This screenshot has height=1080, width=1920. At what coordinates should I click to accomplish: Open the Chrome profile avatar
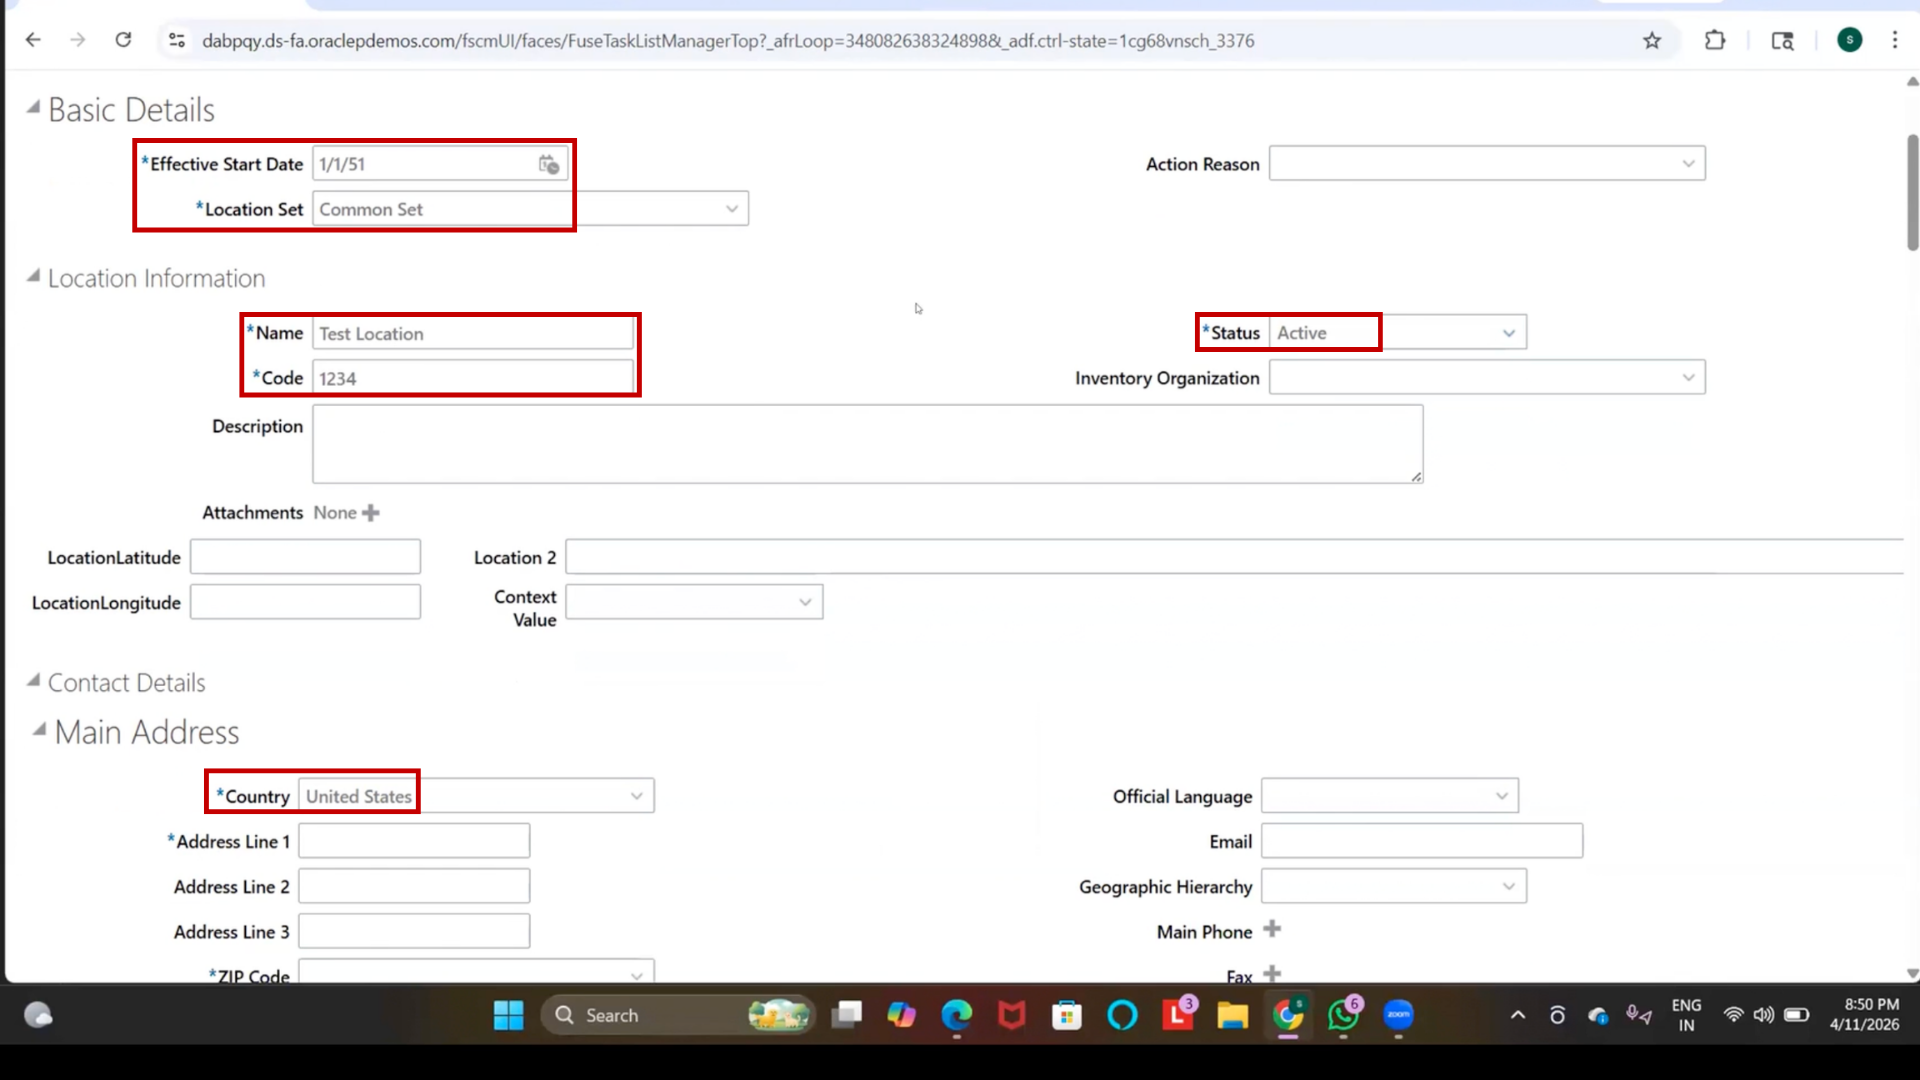[1850, 40]
